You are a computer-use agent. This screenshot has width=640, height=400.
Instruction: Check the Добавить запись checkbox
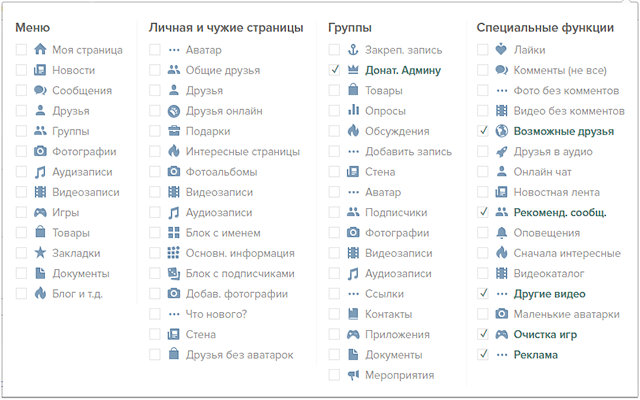click(334, 151)
